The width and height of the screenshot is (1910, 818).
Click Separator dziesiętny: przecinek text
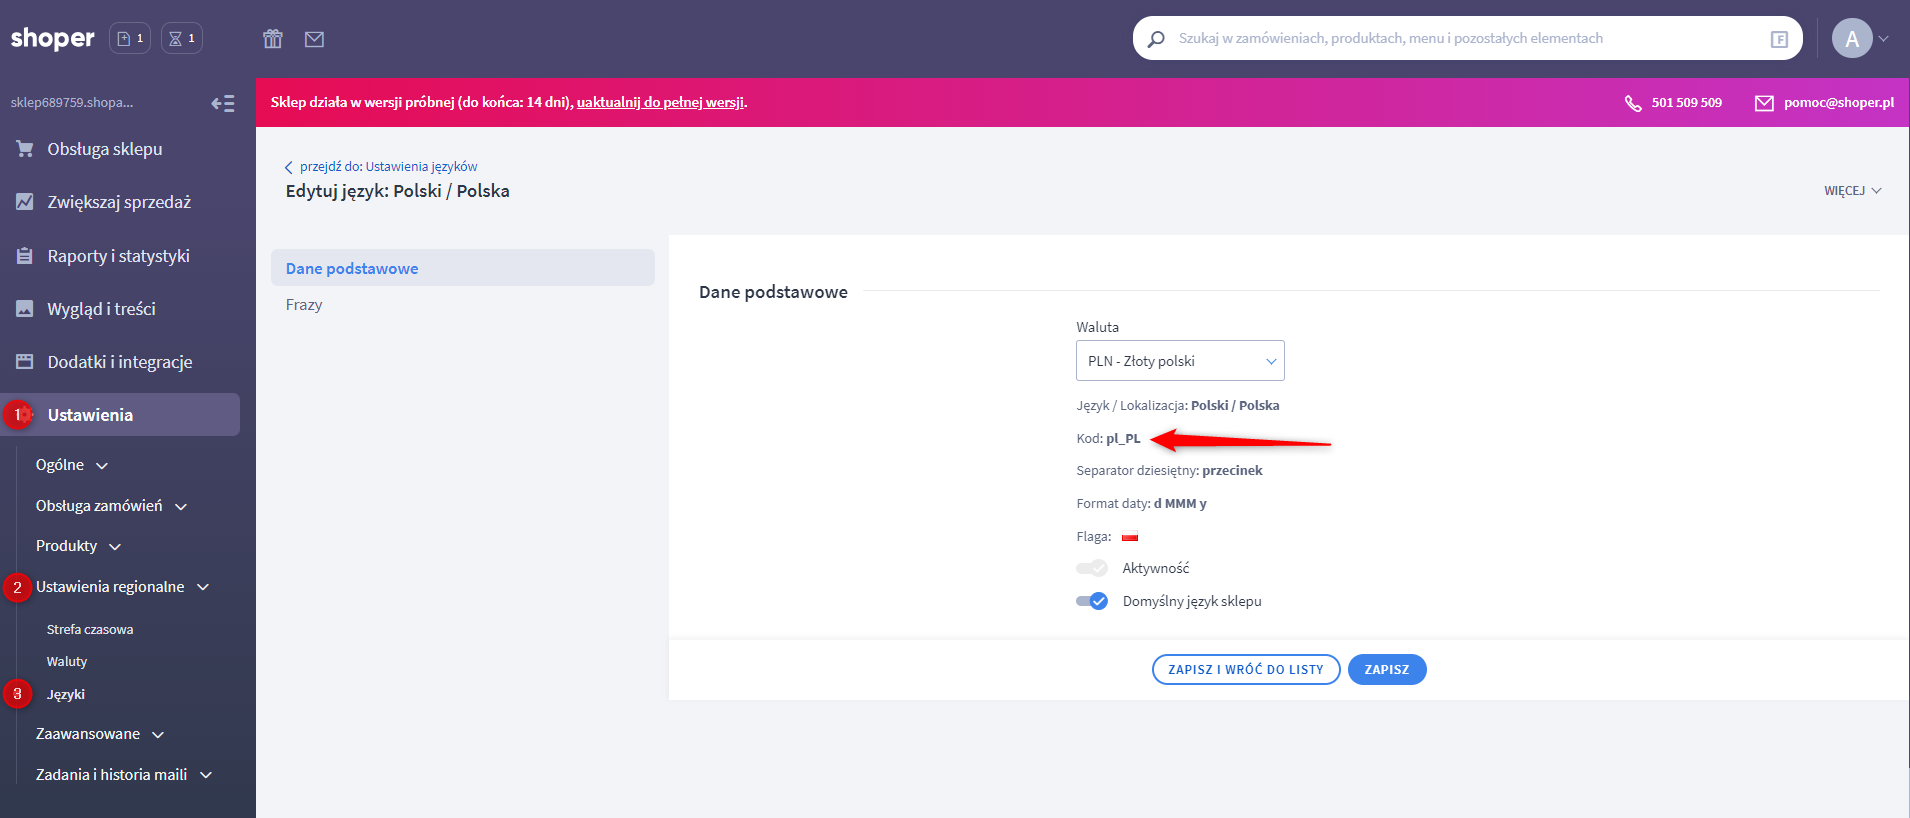coord(1169,471)
